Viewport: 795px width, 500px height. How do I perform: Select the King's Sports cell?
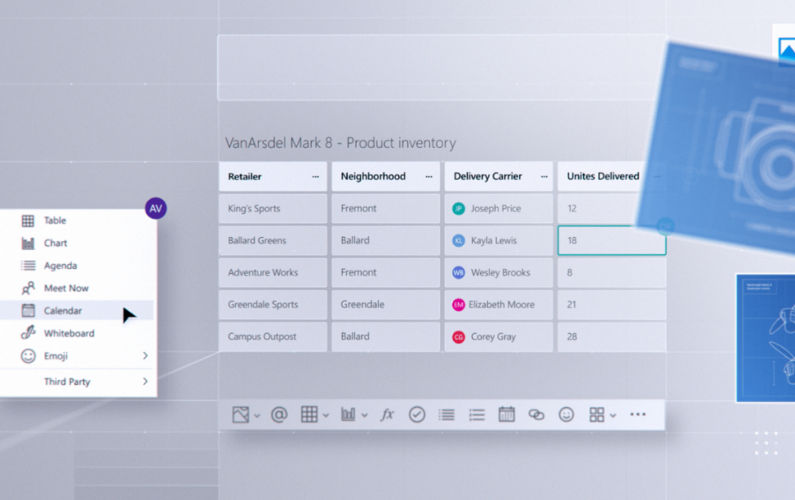click(273, 208)
